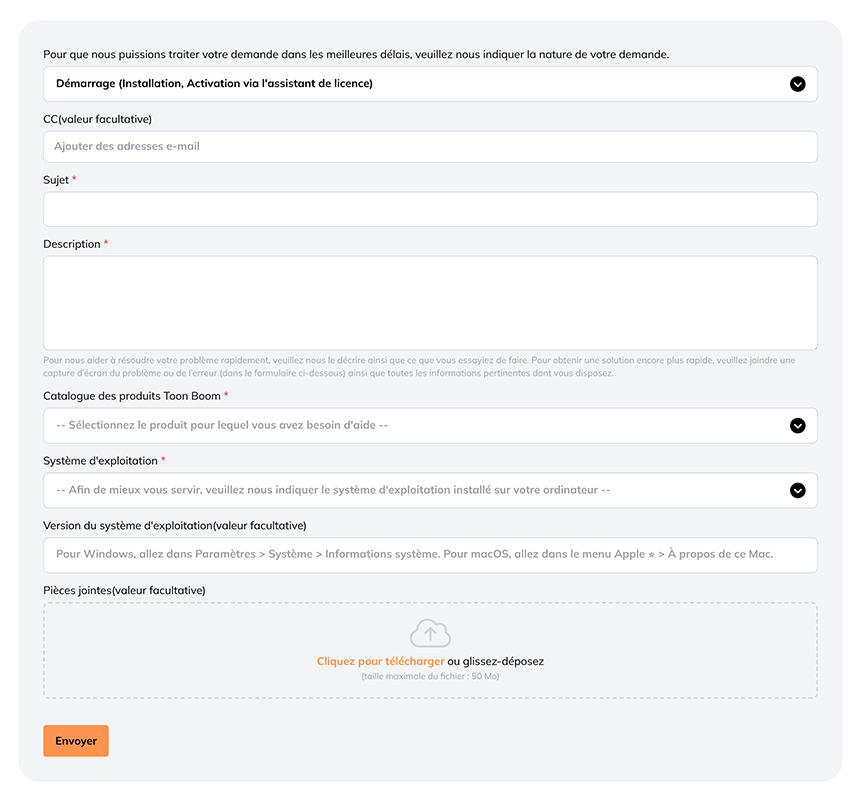Click the Sujet field label

[56, 180]
